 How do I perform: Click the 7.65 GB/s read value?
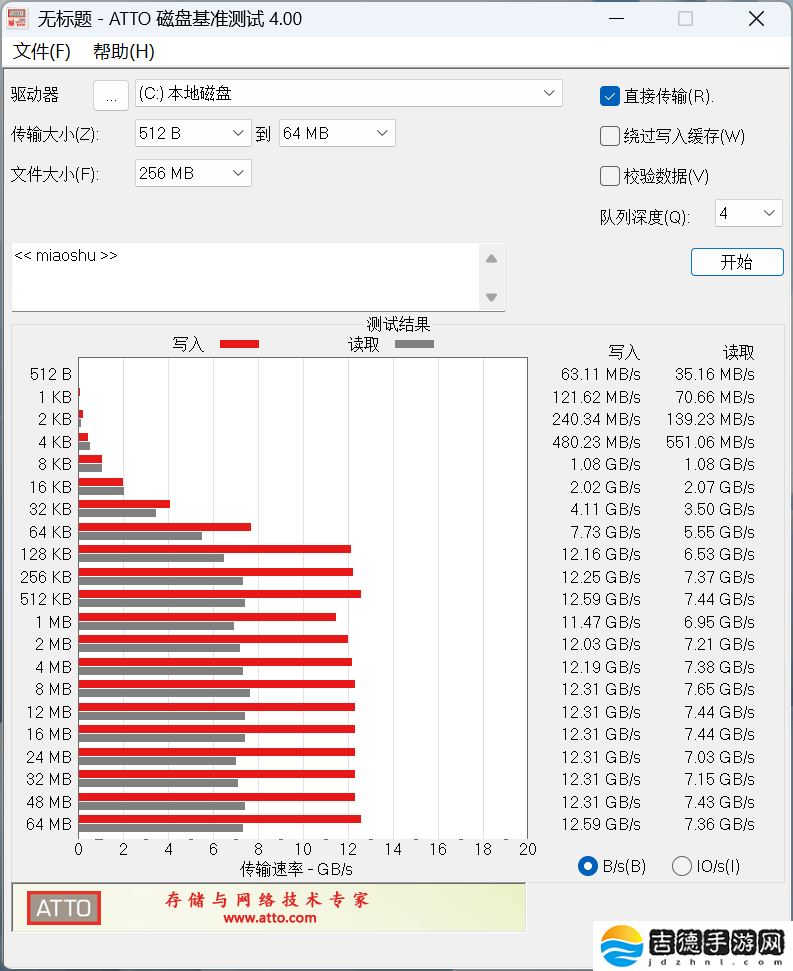(x=719, y=689)
